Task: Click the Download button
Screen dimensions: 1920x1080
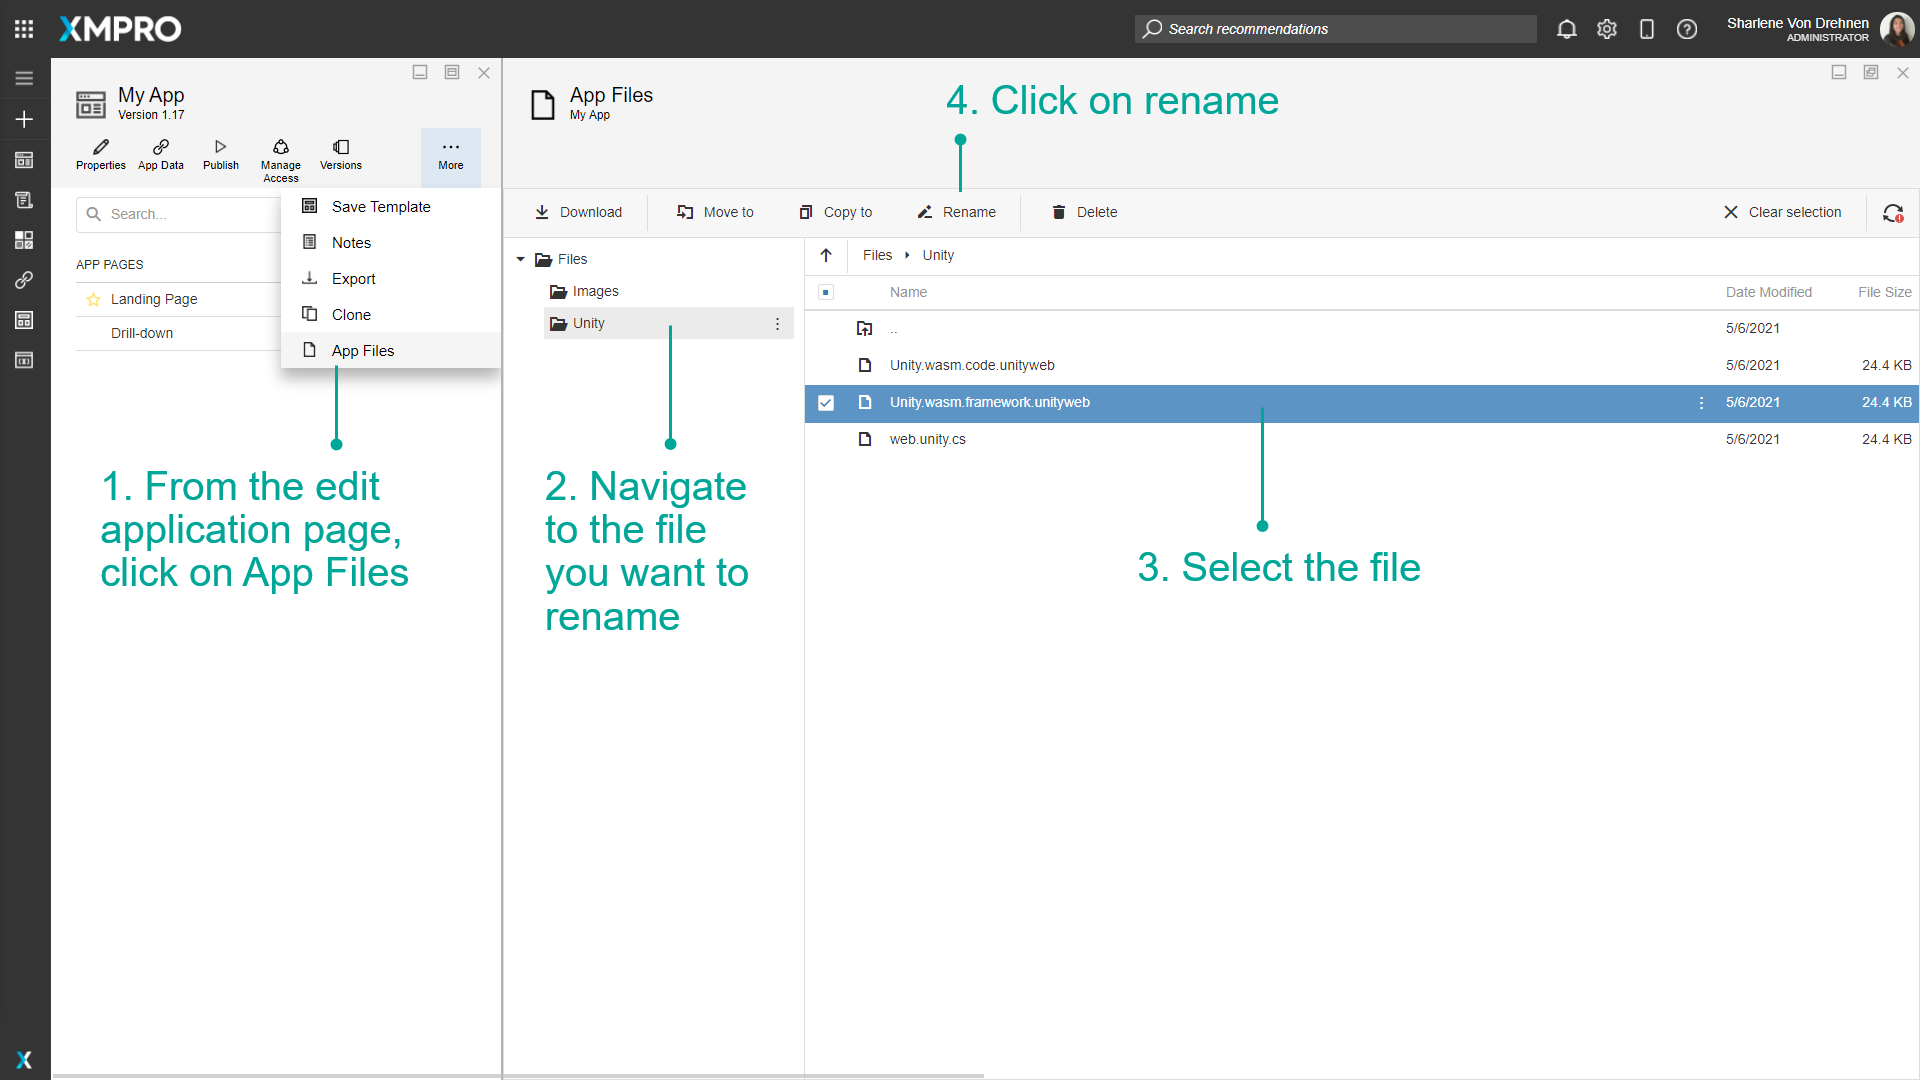Action: 578,212
